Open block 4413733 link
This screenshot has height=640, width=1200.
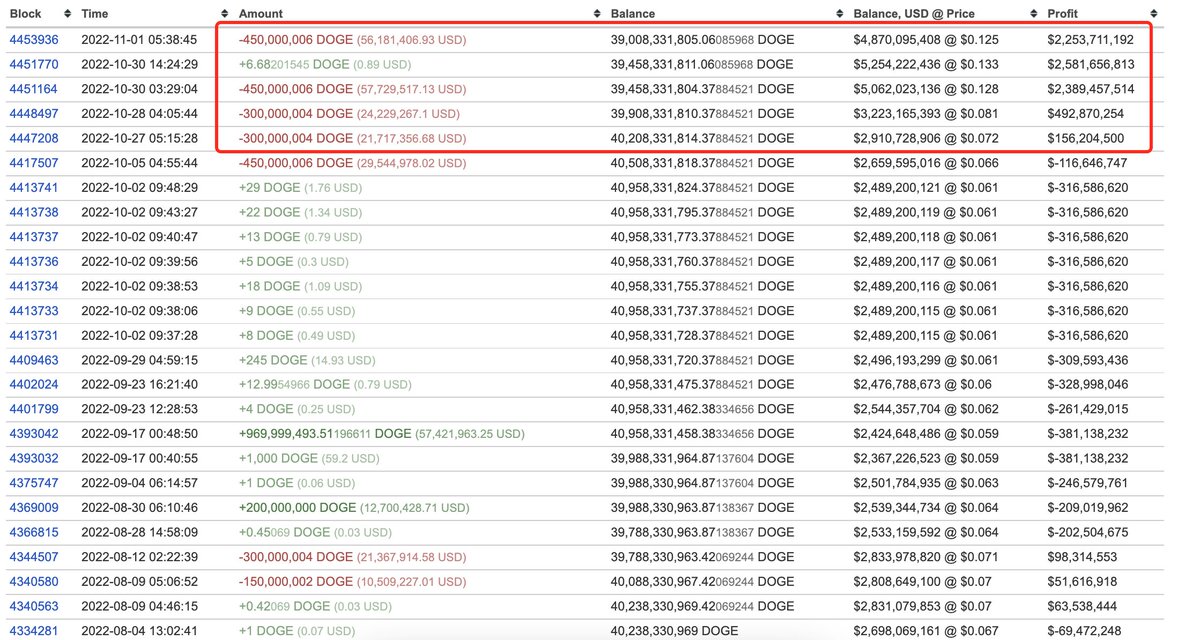[34, 311]
